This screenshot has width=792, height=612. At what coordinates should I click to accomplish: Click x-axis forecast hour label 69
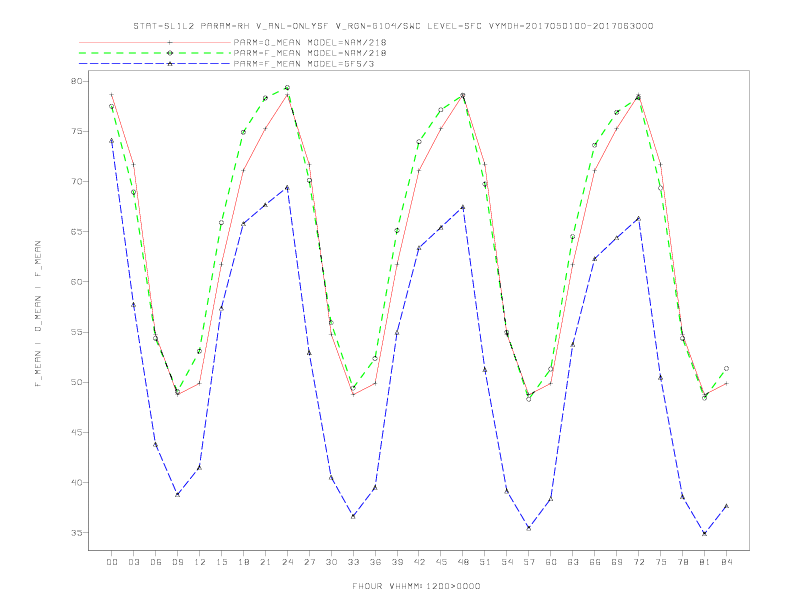(x=617, y=562)
